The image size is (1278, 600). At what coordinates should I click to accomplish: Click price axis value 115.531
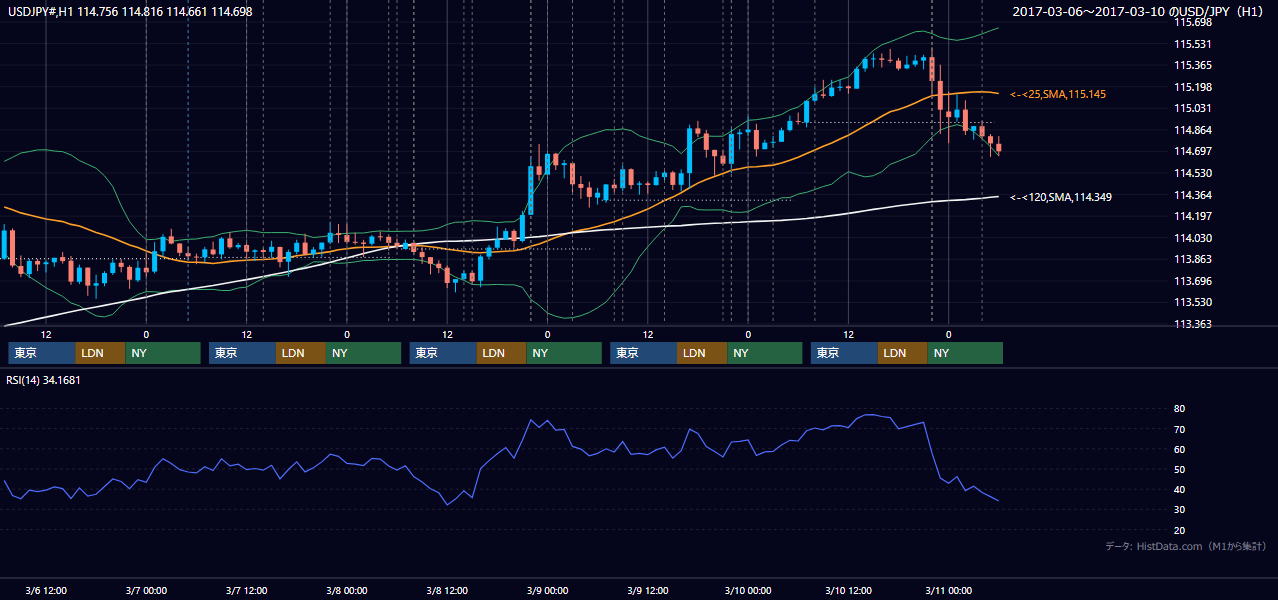pos(1192,44)
